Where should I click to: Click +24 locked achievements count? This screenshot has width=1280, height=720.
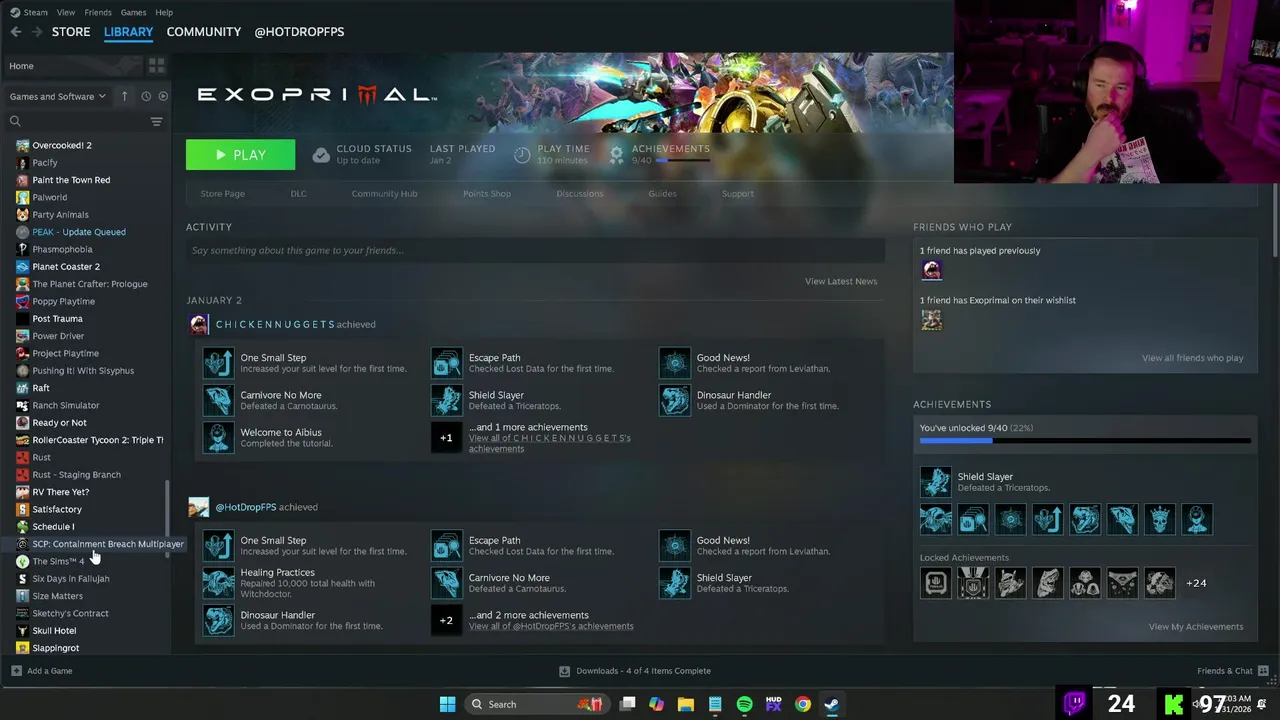[1196, 583]
